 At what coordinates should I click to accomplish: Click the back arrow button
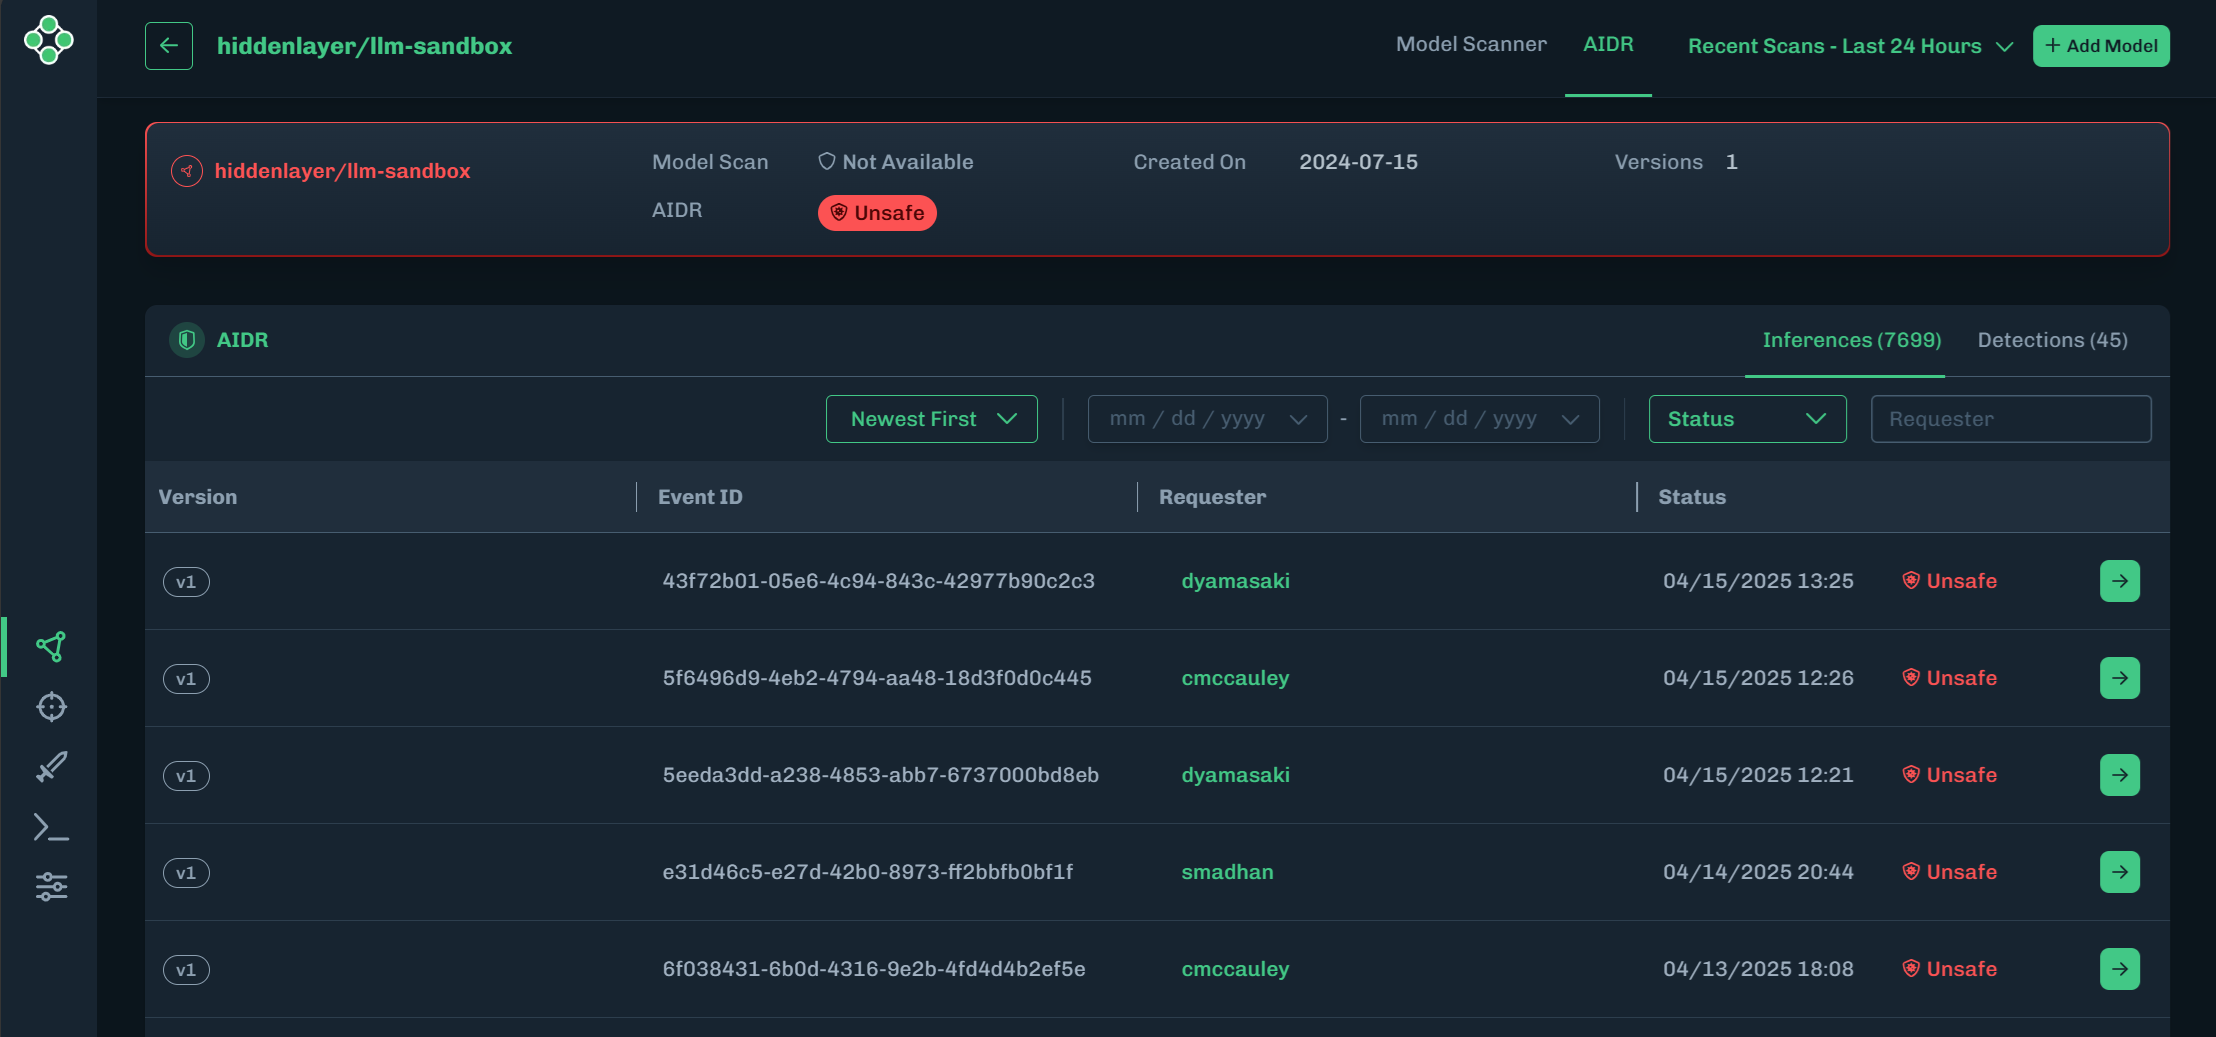tap(168, 46)
